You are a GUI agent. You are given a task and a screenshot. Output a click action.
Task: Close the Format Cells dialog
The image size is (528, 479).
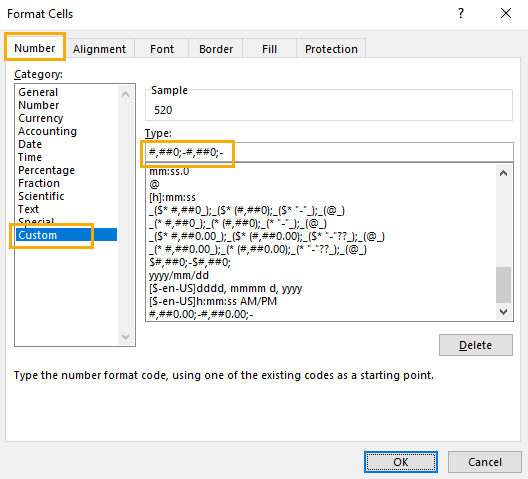click(x=506, y=13)
